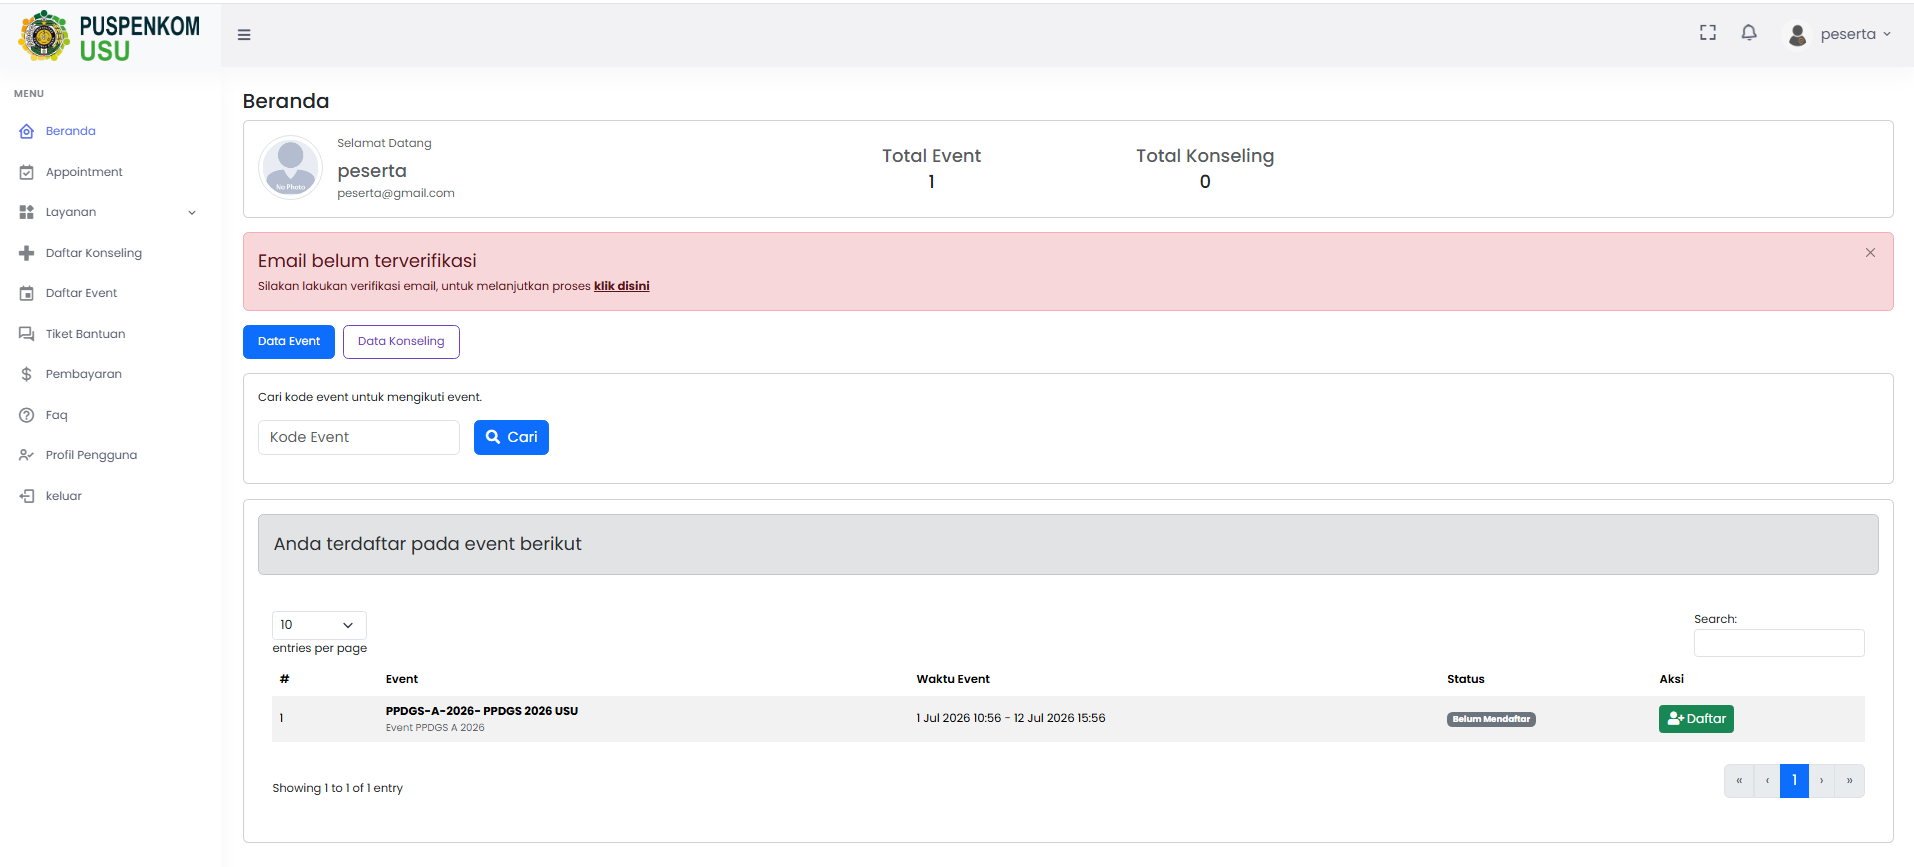This screenshot has height=867, width=1914.
Task: Click the green Daftar button
Action: click(x=1696, y=719)
